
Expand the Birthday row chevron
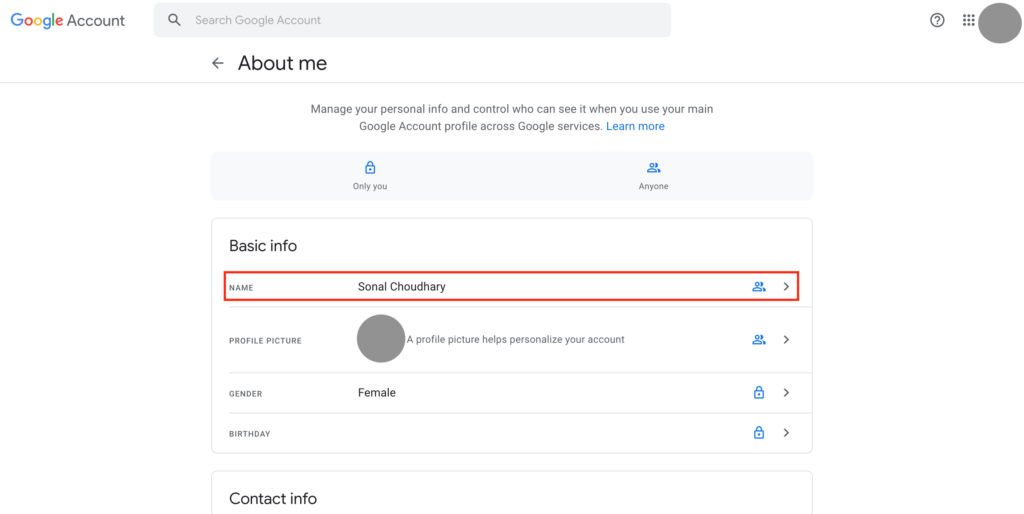[786, 433]
